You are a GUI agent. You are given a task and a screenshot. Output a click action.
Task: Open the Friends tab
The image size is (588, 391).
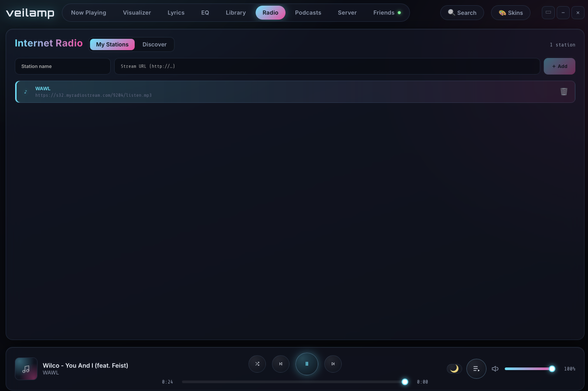click(387, 13)
